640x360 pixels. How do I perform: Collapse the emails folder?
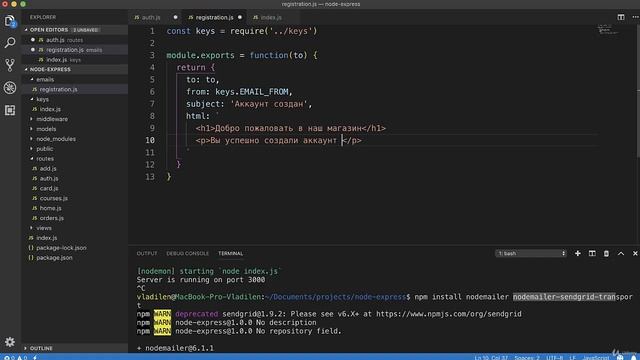click(45, 80)
